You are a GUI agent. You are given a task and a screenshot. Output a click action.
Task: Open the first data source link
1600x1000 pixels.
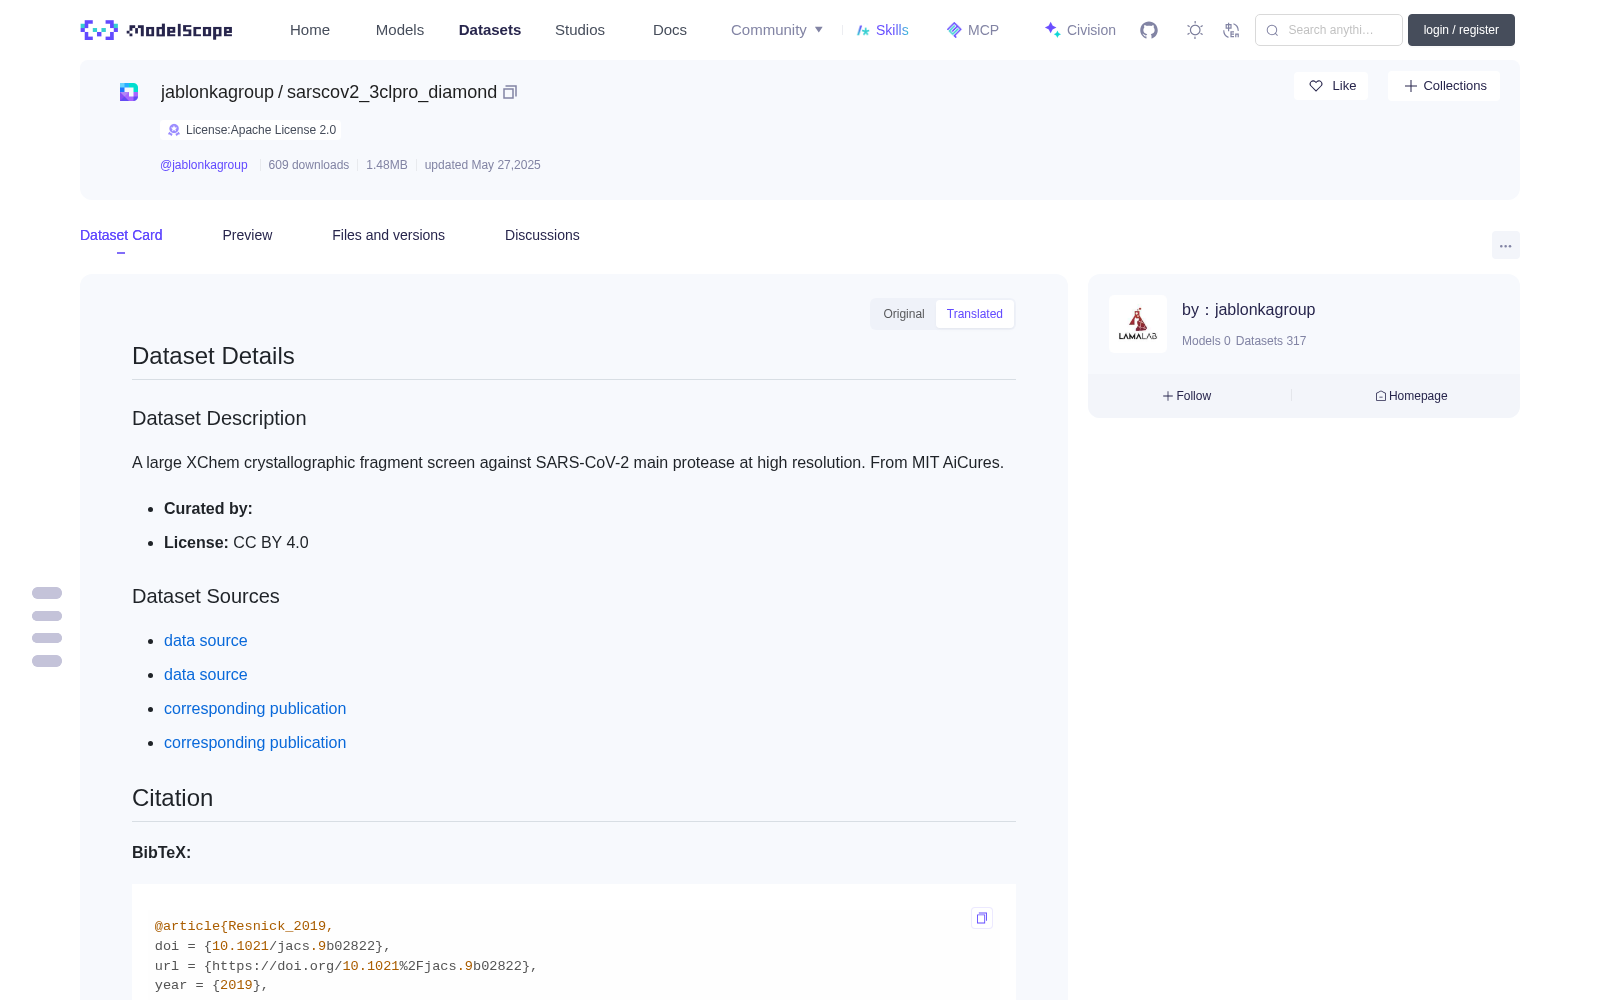[206, 641]
